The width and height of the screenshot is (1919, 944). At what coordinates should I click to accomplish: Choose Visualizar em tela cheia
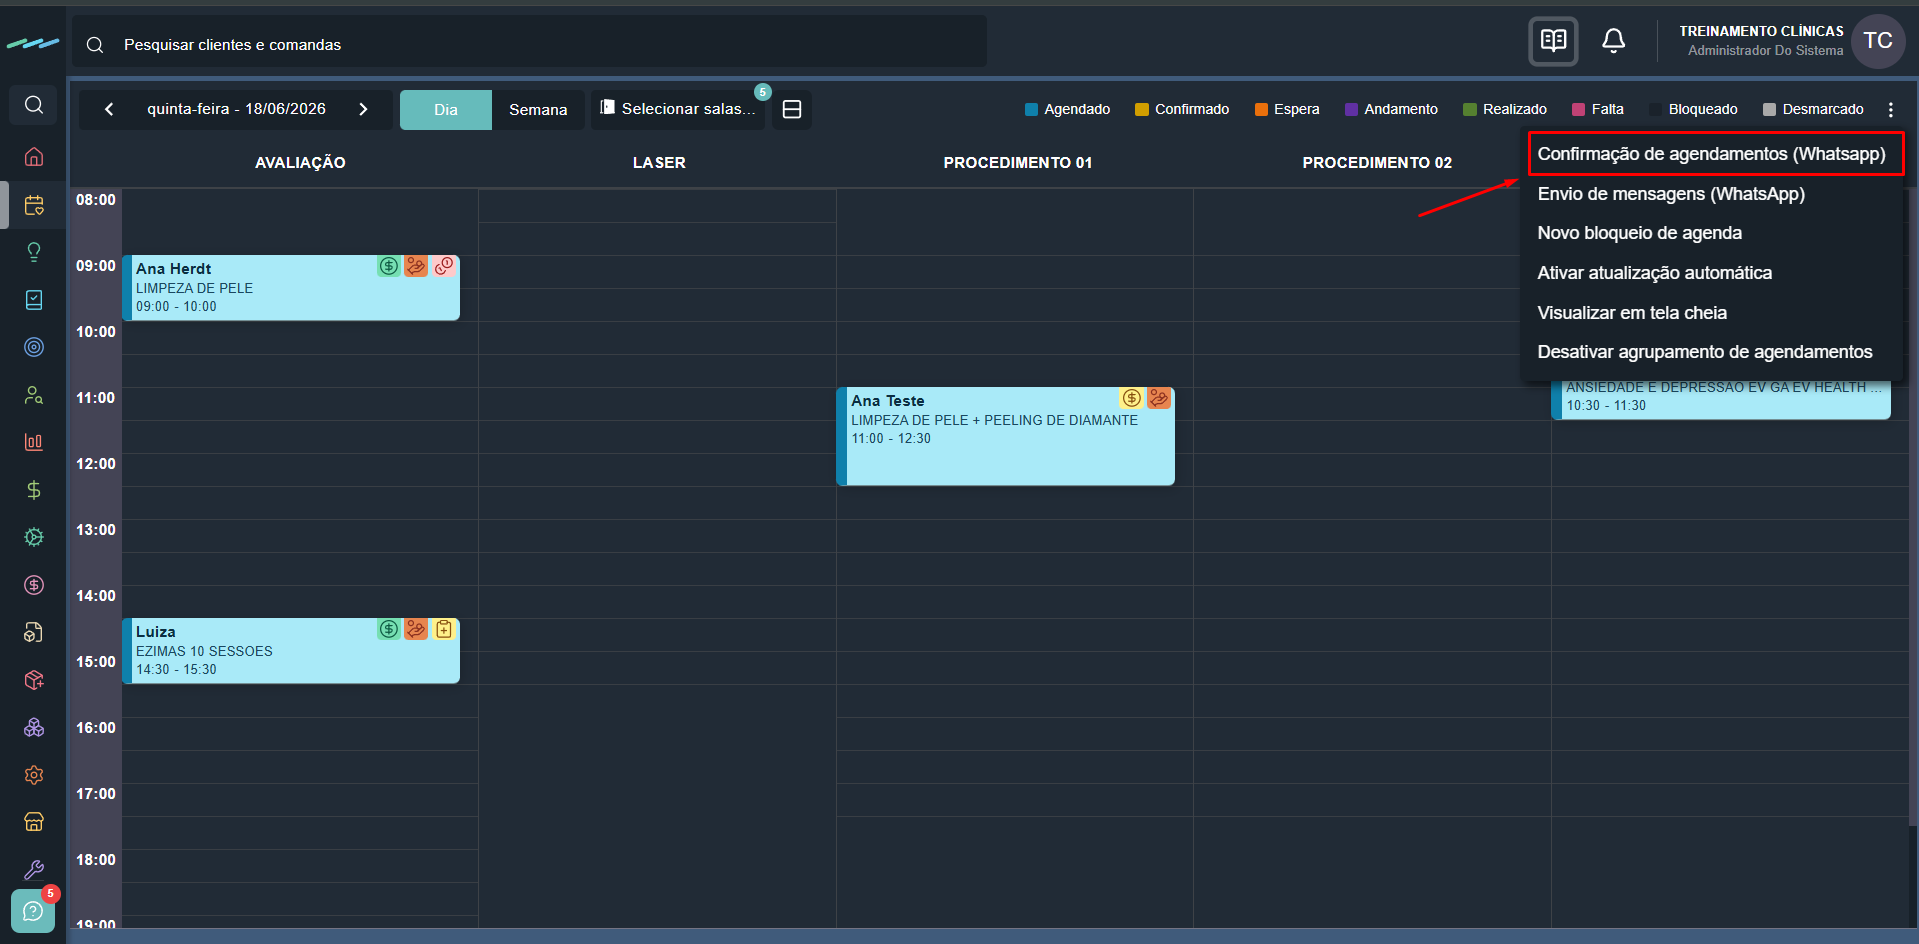(x=1632, y=313)
